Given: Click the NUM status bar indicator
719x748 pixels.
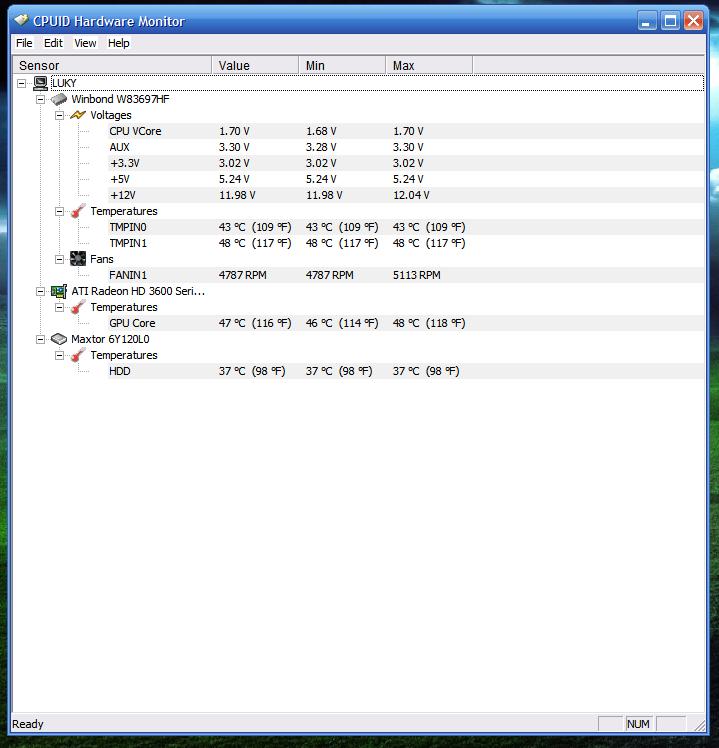Looking at the screenshot, I should tap(638, 724).
